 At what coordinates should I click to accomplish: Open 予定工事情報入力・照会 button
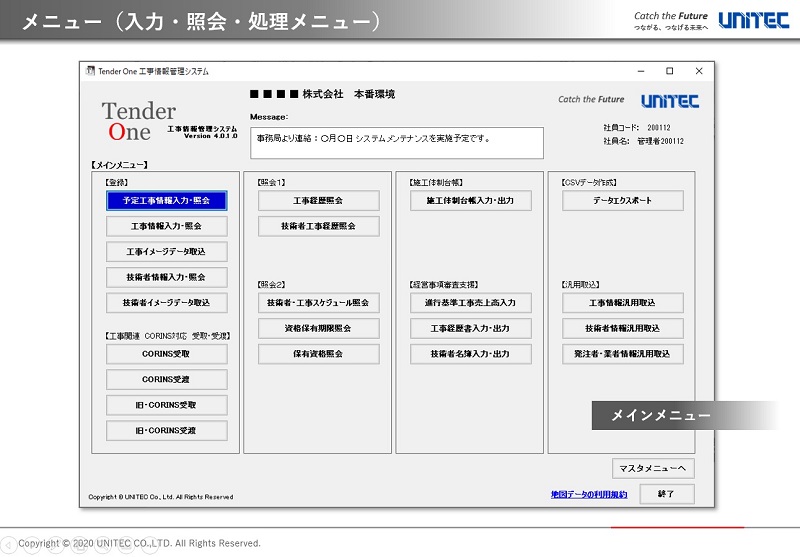166,200
